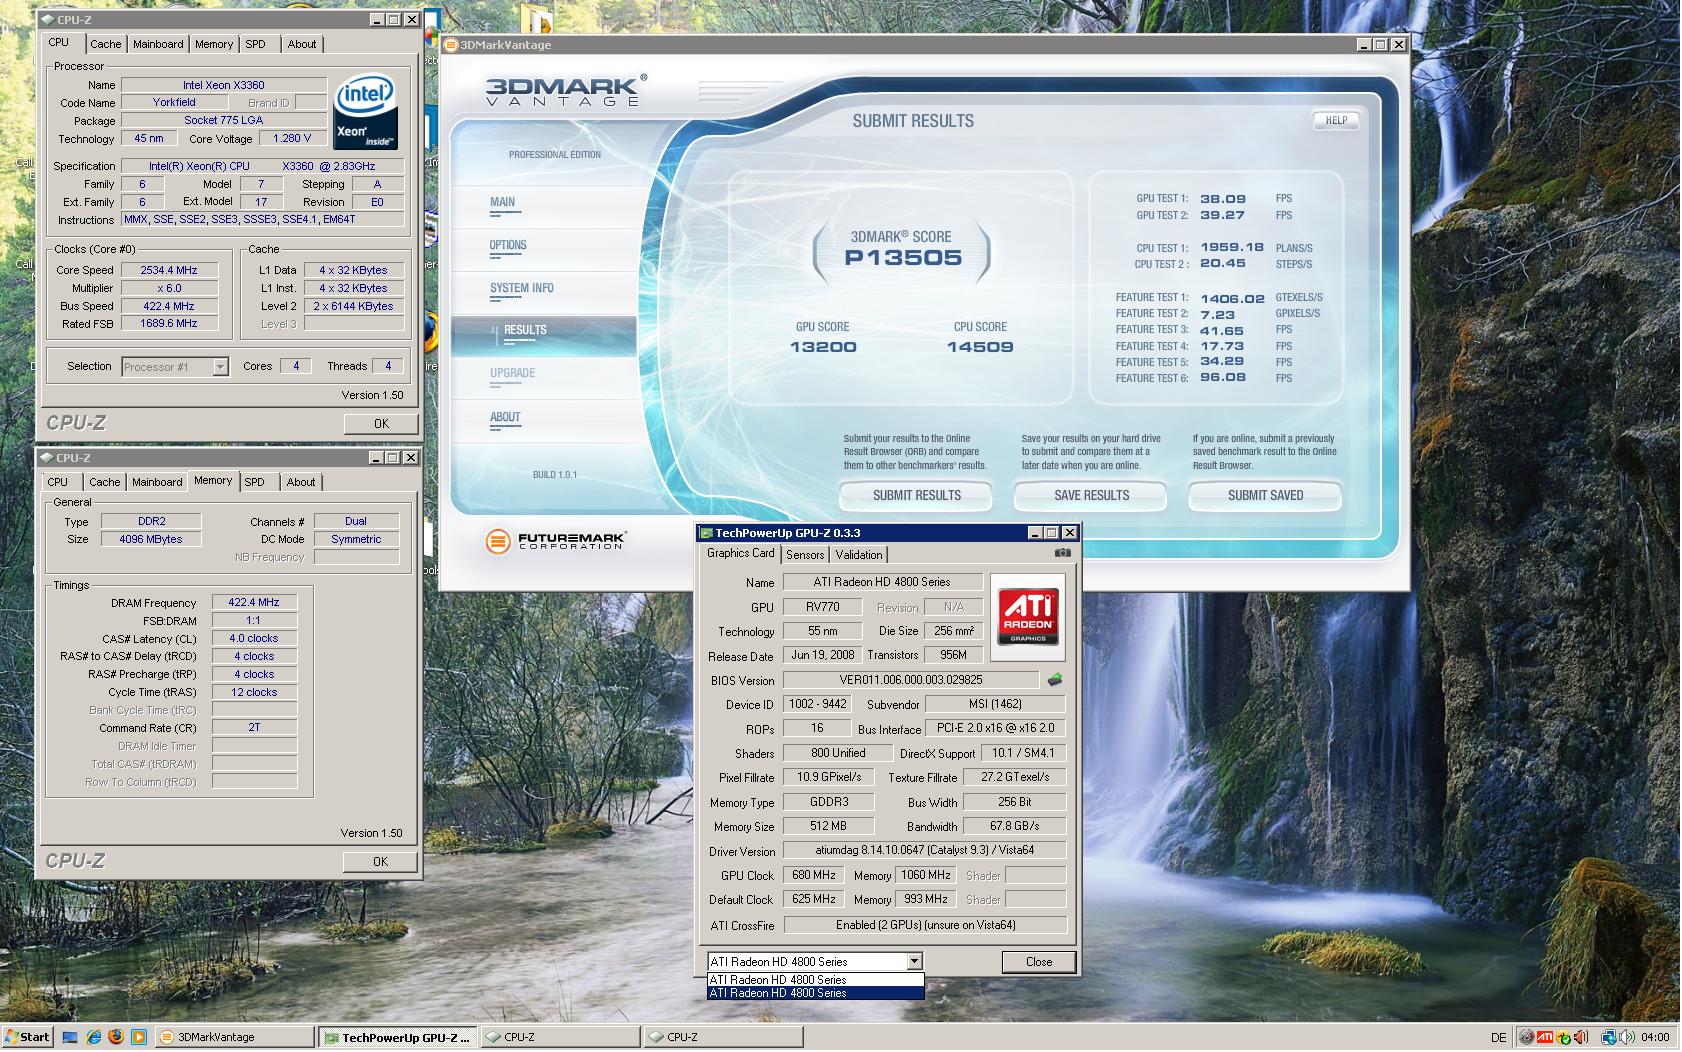
Task: Click the Show Desktop quick launch icon
Action: (70, 1037)
